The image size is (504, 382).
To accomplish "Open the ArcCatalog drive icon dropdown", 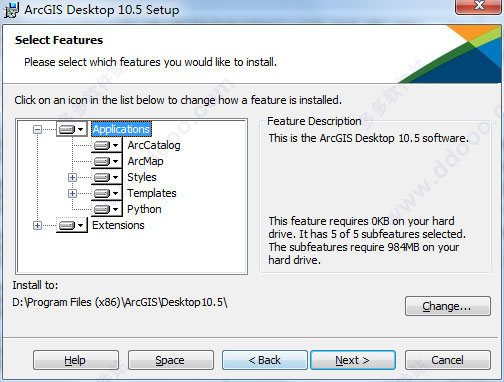I will 107,145.
